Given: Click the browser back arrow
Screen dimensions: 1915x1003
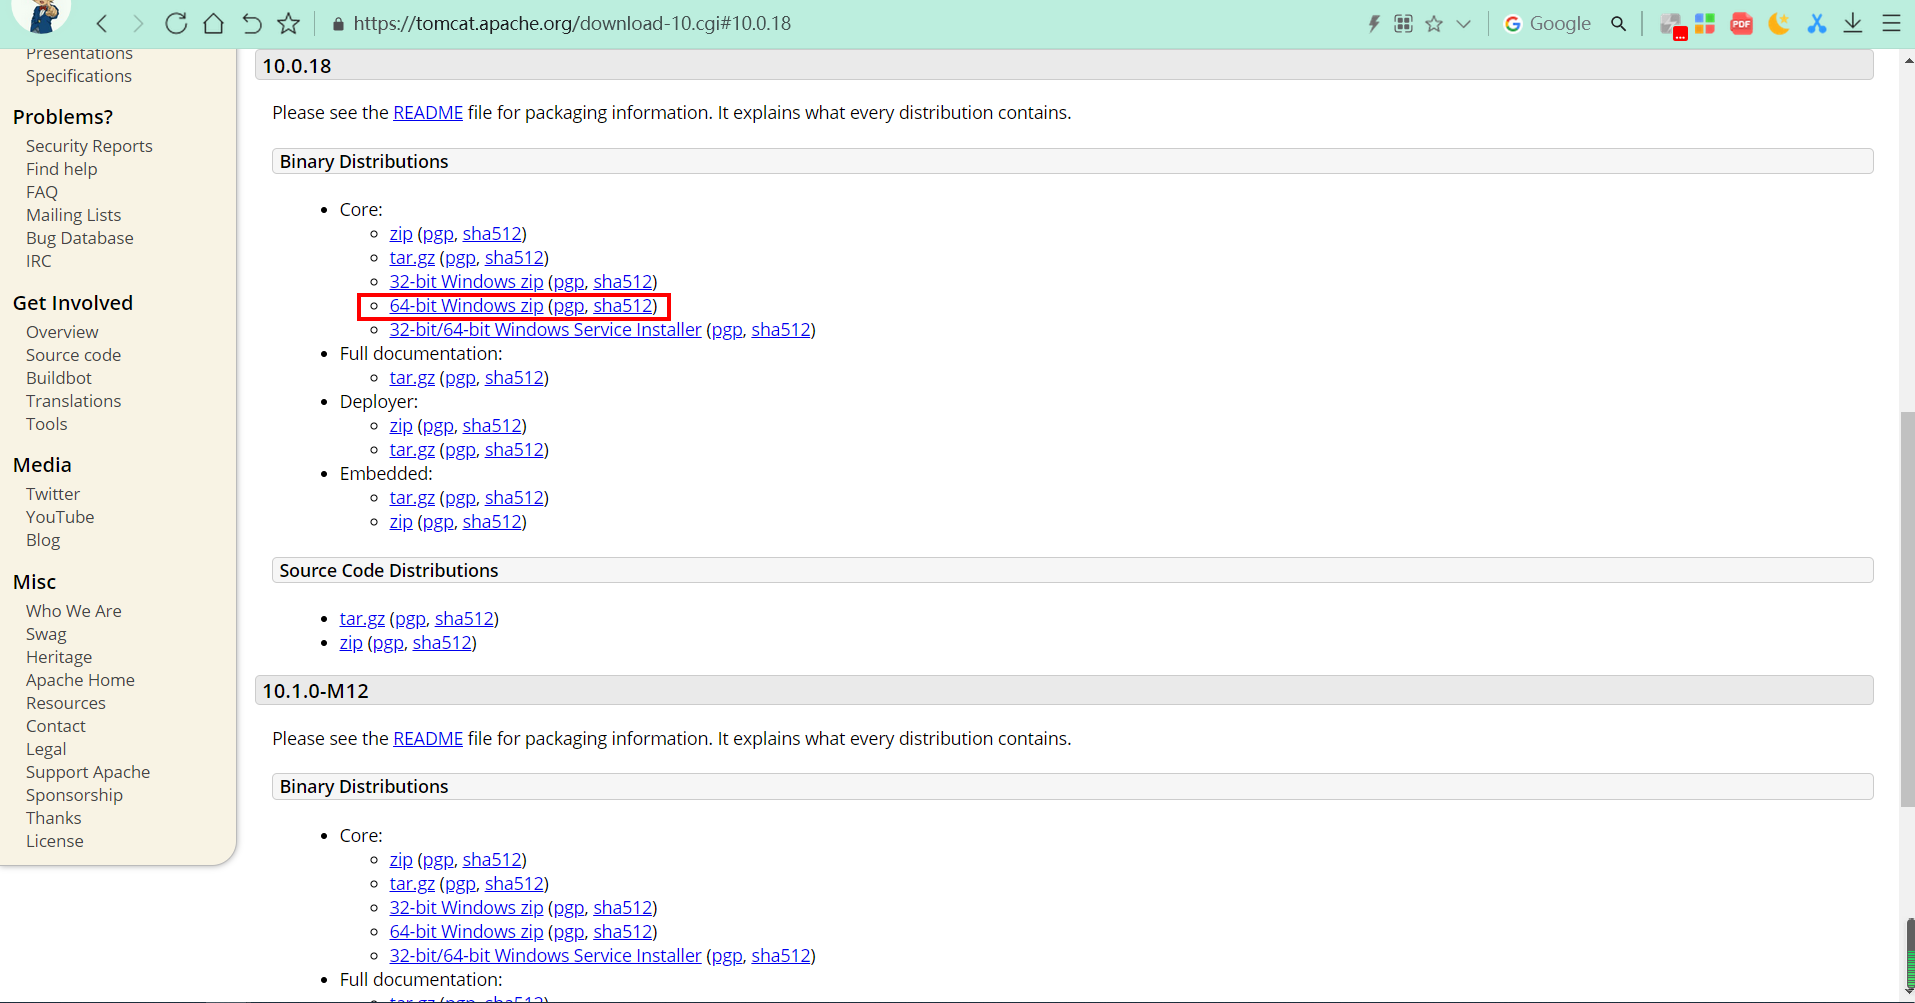Looking at the screenshot, I should pyautogui.click(x=102, y=23).
